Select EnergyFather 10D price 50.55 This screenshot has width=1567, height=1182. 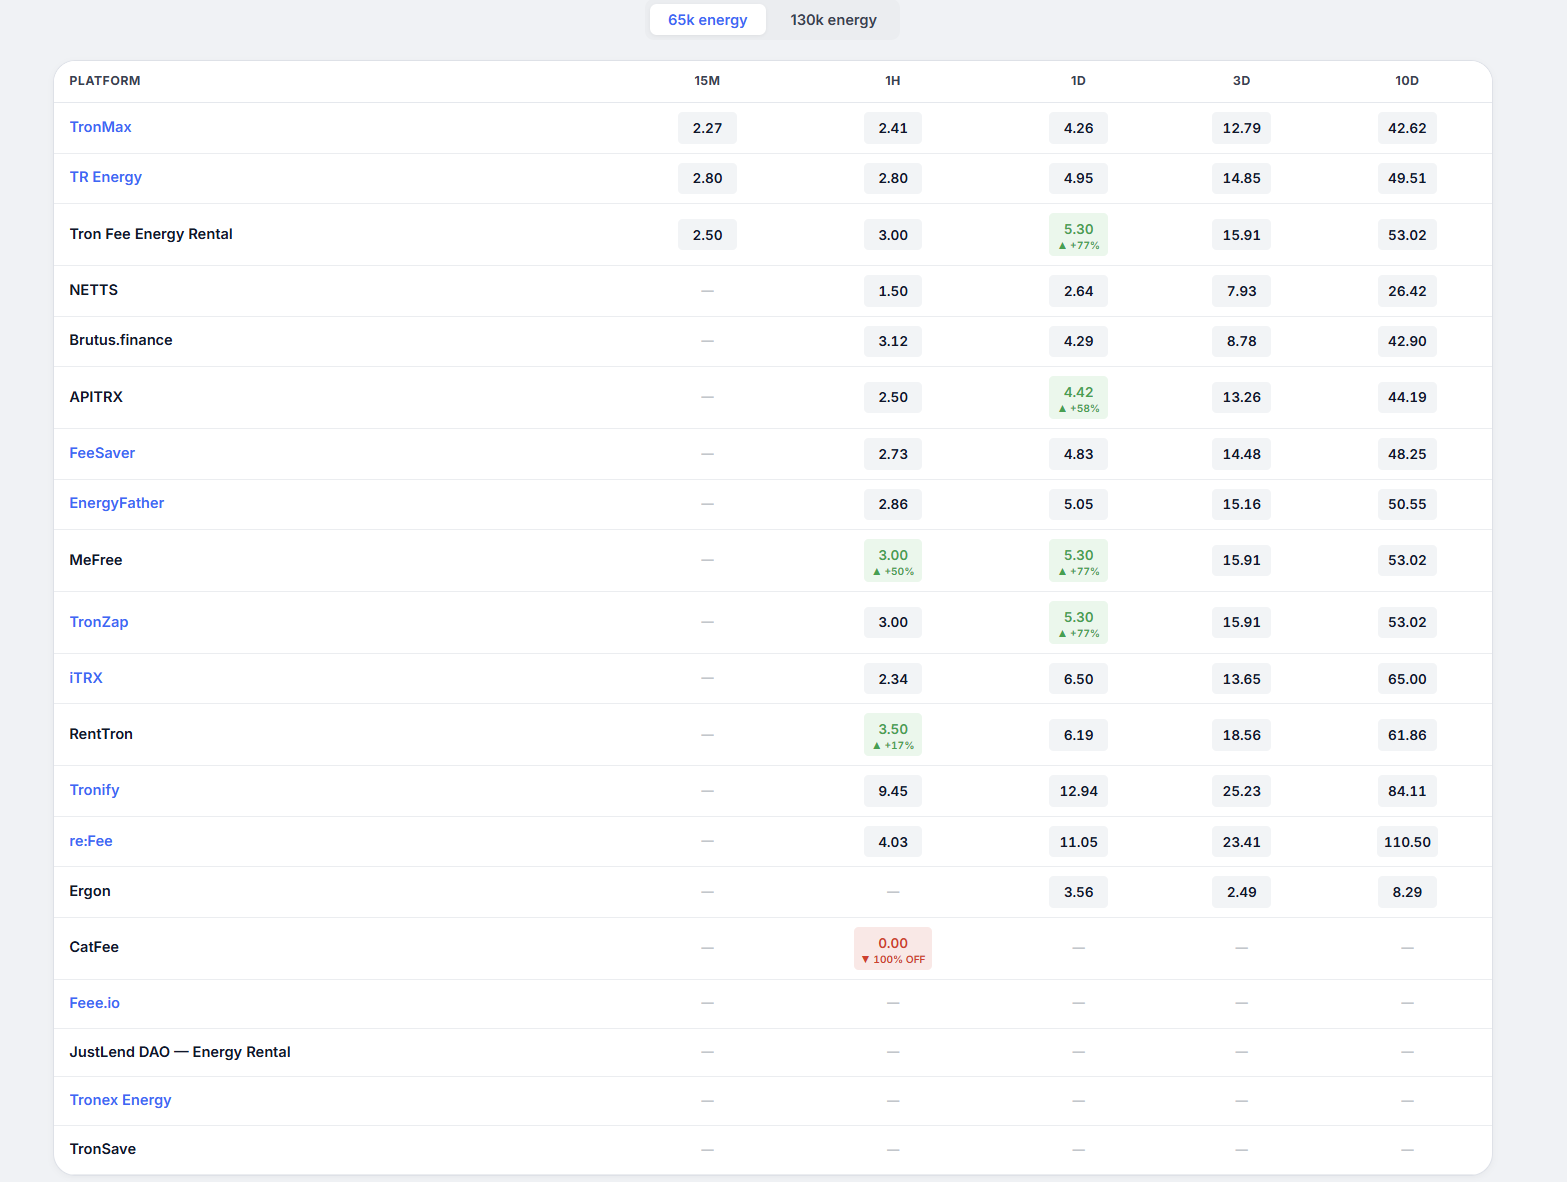point(1407,504)
